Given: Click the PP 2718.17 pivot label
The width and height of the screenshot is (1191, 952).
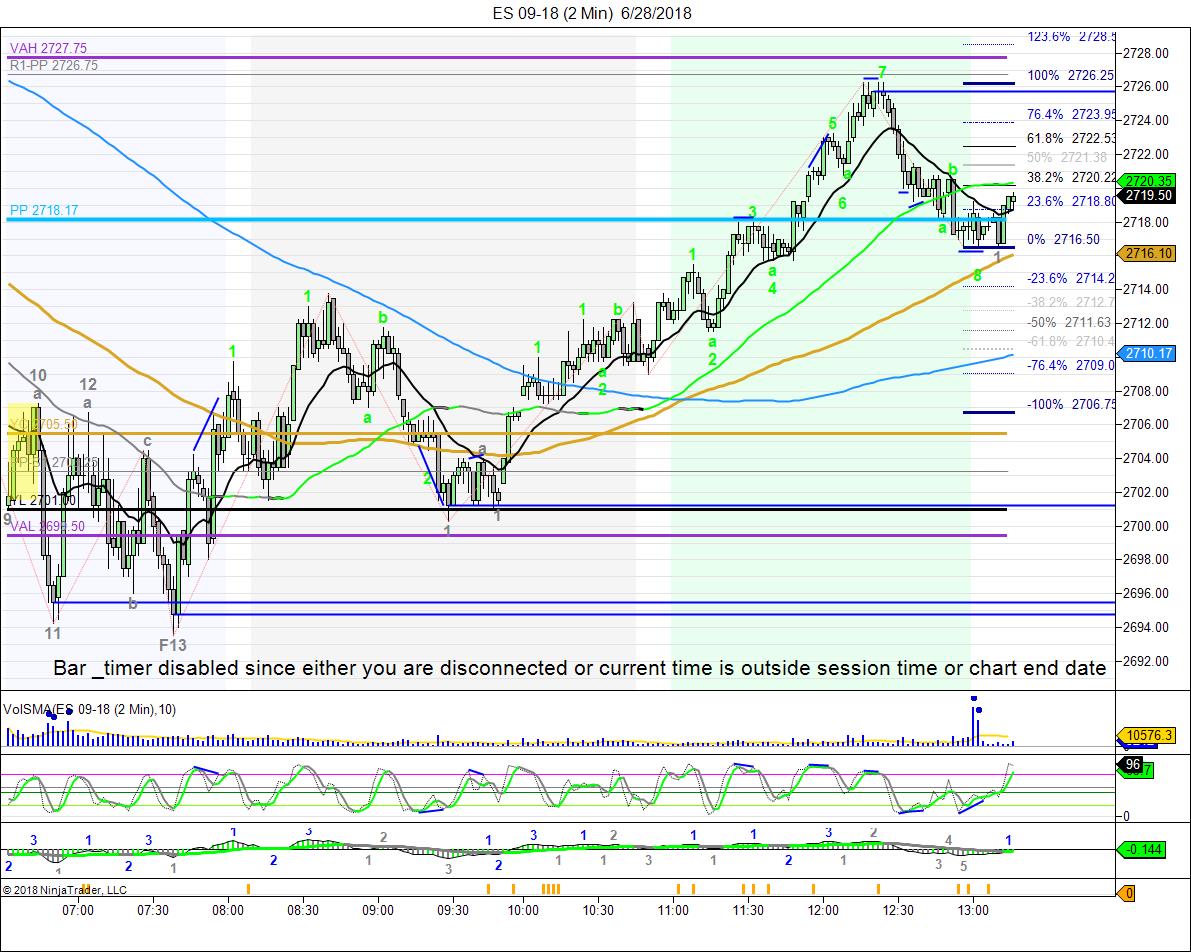Looking at the screenshot, I should click(44, 210).
